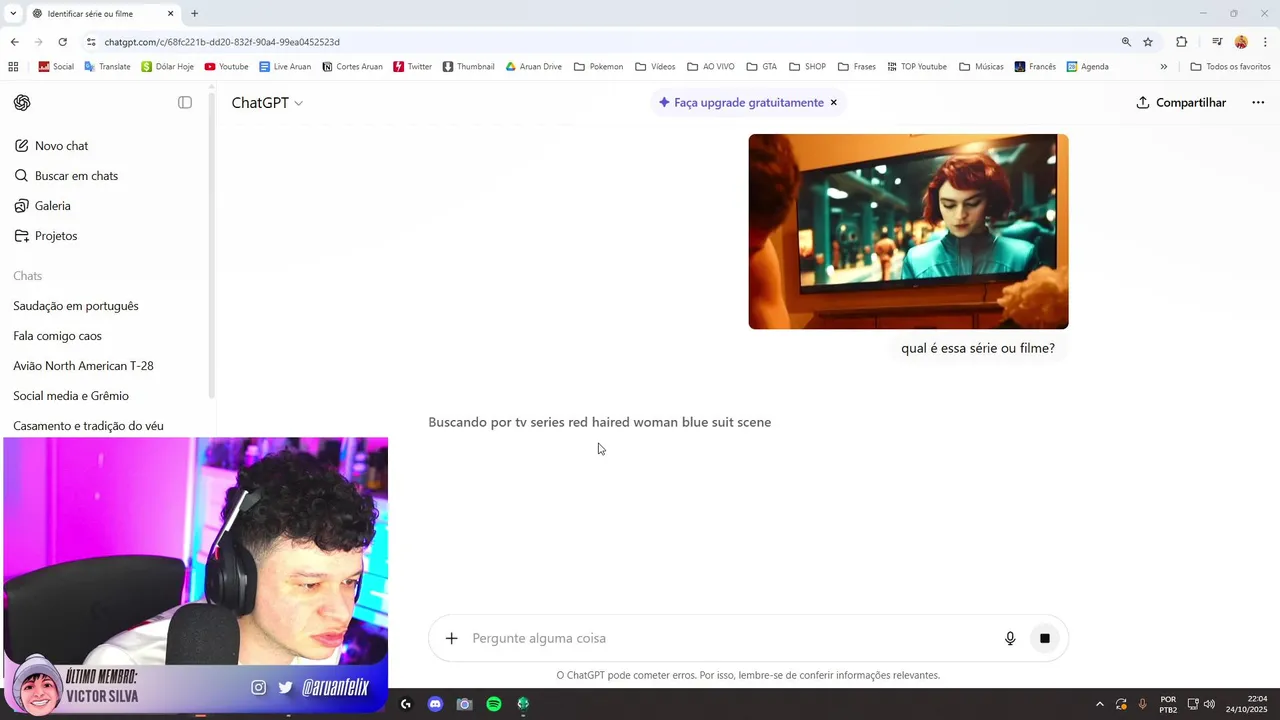
Task: Click the address bar URL
Action: [222, 42]
